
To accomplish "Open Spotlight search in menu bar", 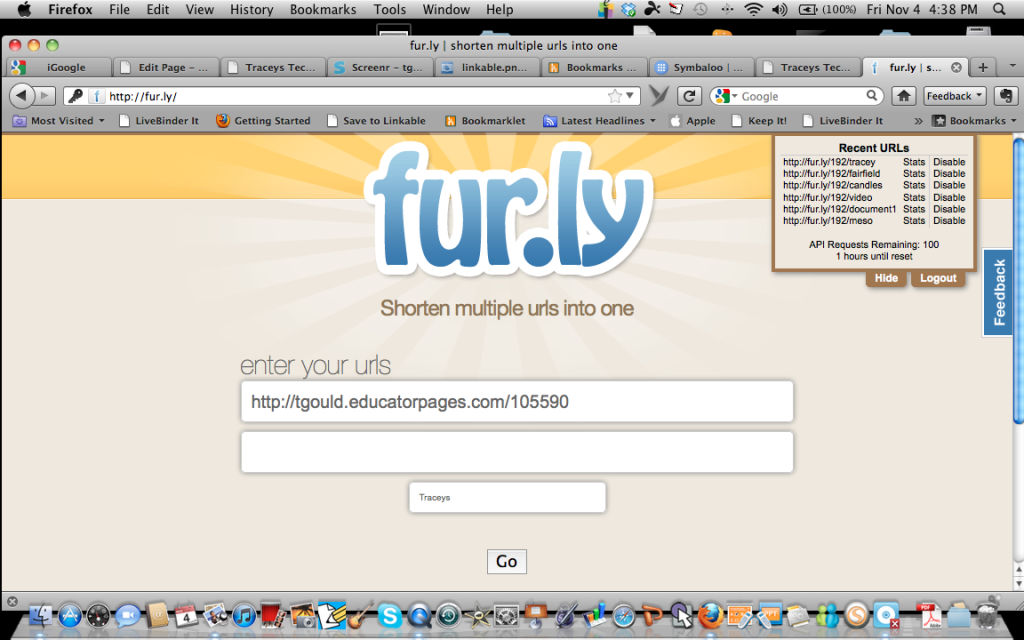I will (x=999, y=9).
